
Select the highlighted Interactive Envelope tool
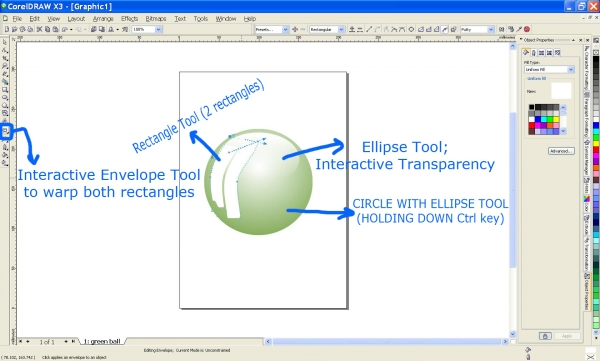pyautogui.click(x=5, y=131)
